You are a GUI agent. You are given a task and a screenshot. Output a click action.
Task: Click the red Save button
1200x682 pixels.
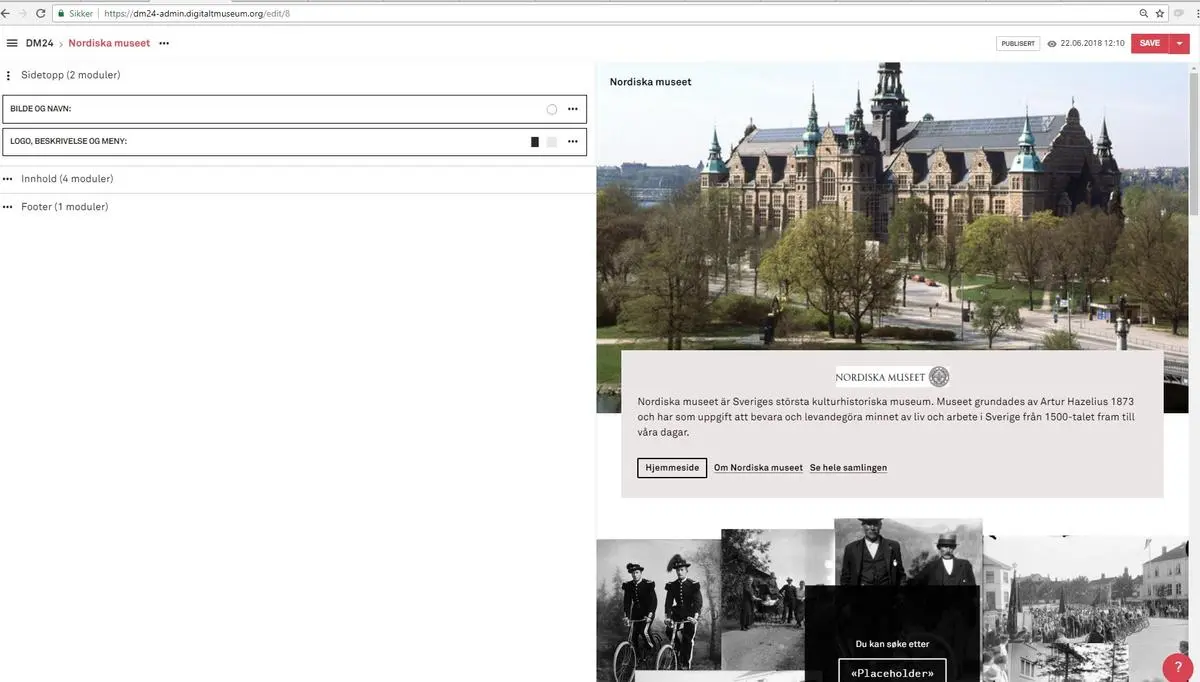[1150, 43]
